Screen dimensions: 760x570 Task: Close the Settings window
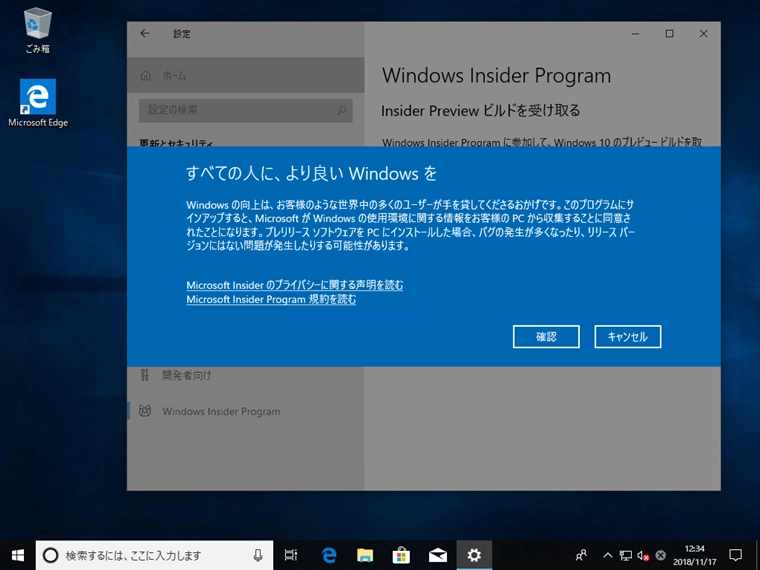tap(703, 33)
